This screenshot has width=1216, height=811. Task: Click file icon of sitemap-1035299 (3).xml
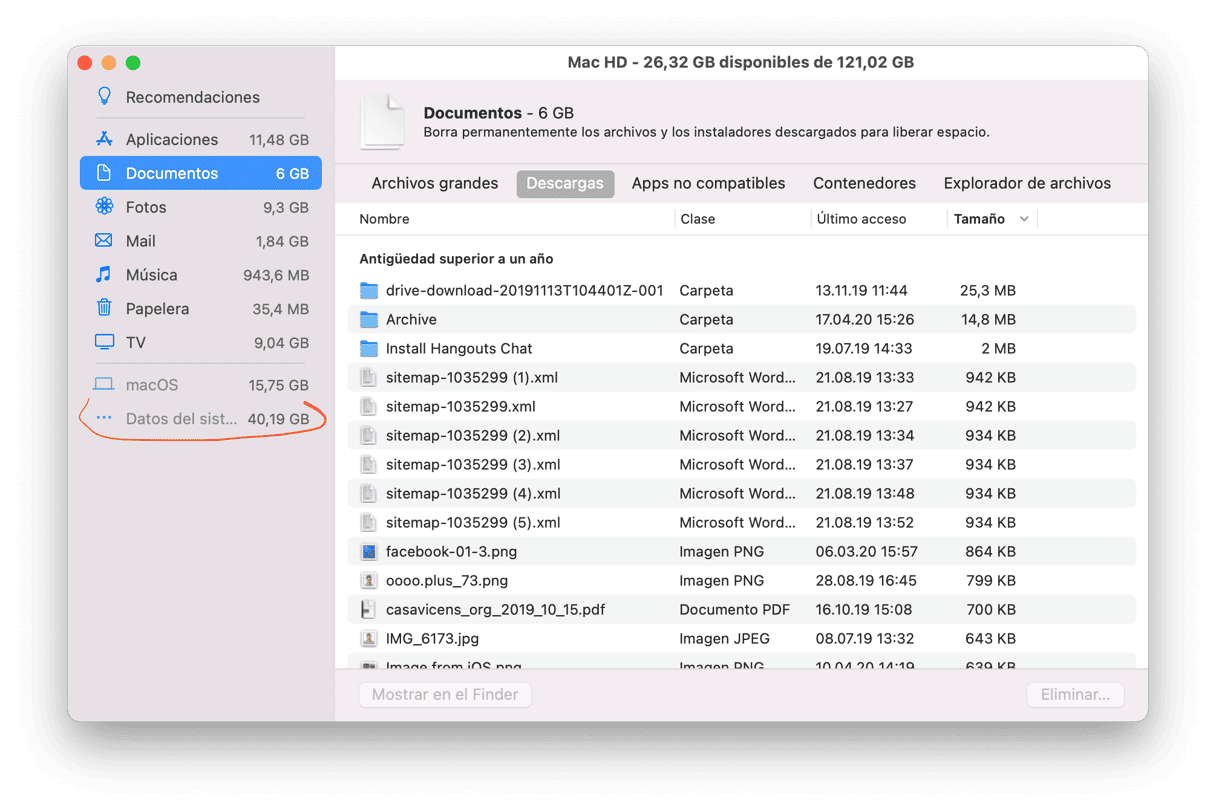point(369,465)
